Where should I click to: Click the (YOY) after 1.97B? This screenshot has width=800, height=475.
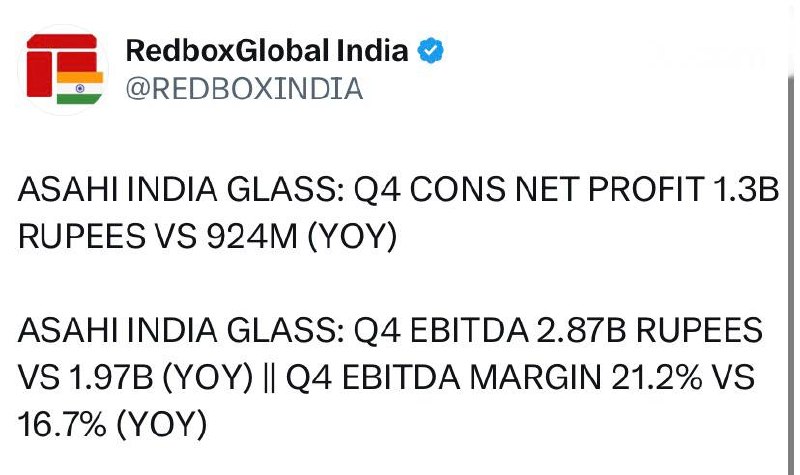tap(208, 378)
